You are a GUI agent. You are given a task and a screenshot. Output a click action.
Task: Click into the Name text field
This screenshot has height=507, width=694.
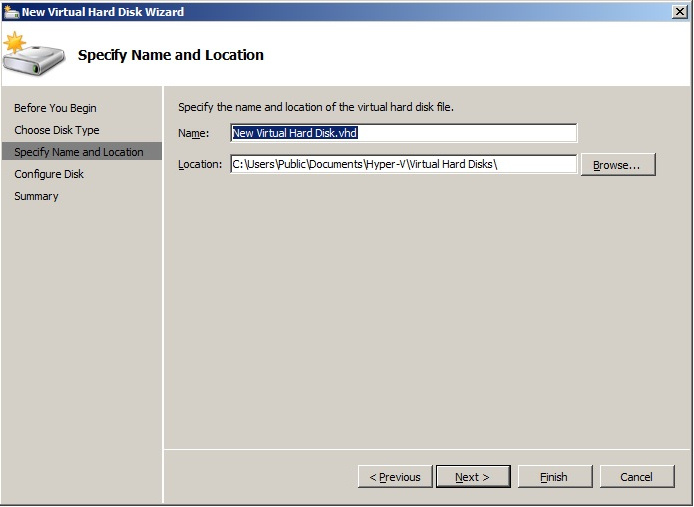403,133
